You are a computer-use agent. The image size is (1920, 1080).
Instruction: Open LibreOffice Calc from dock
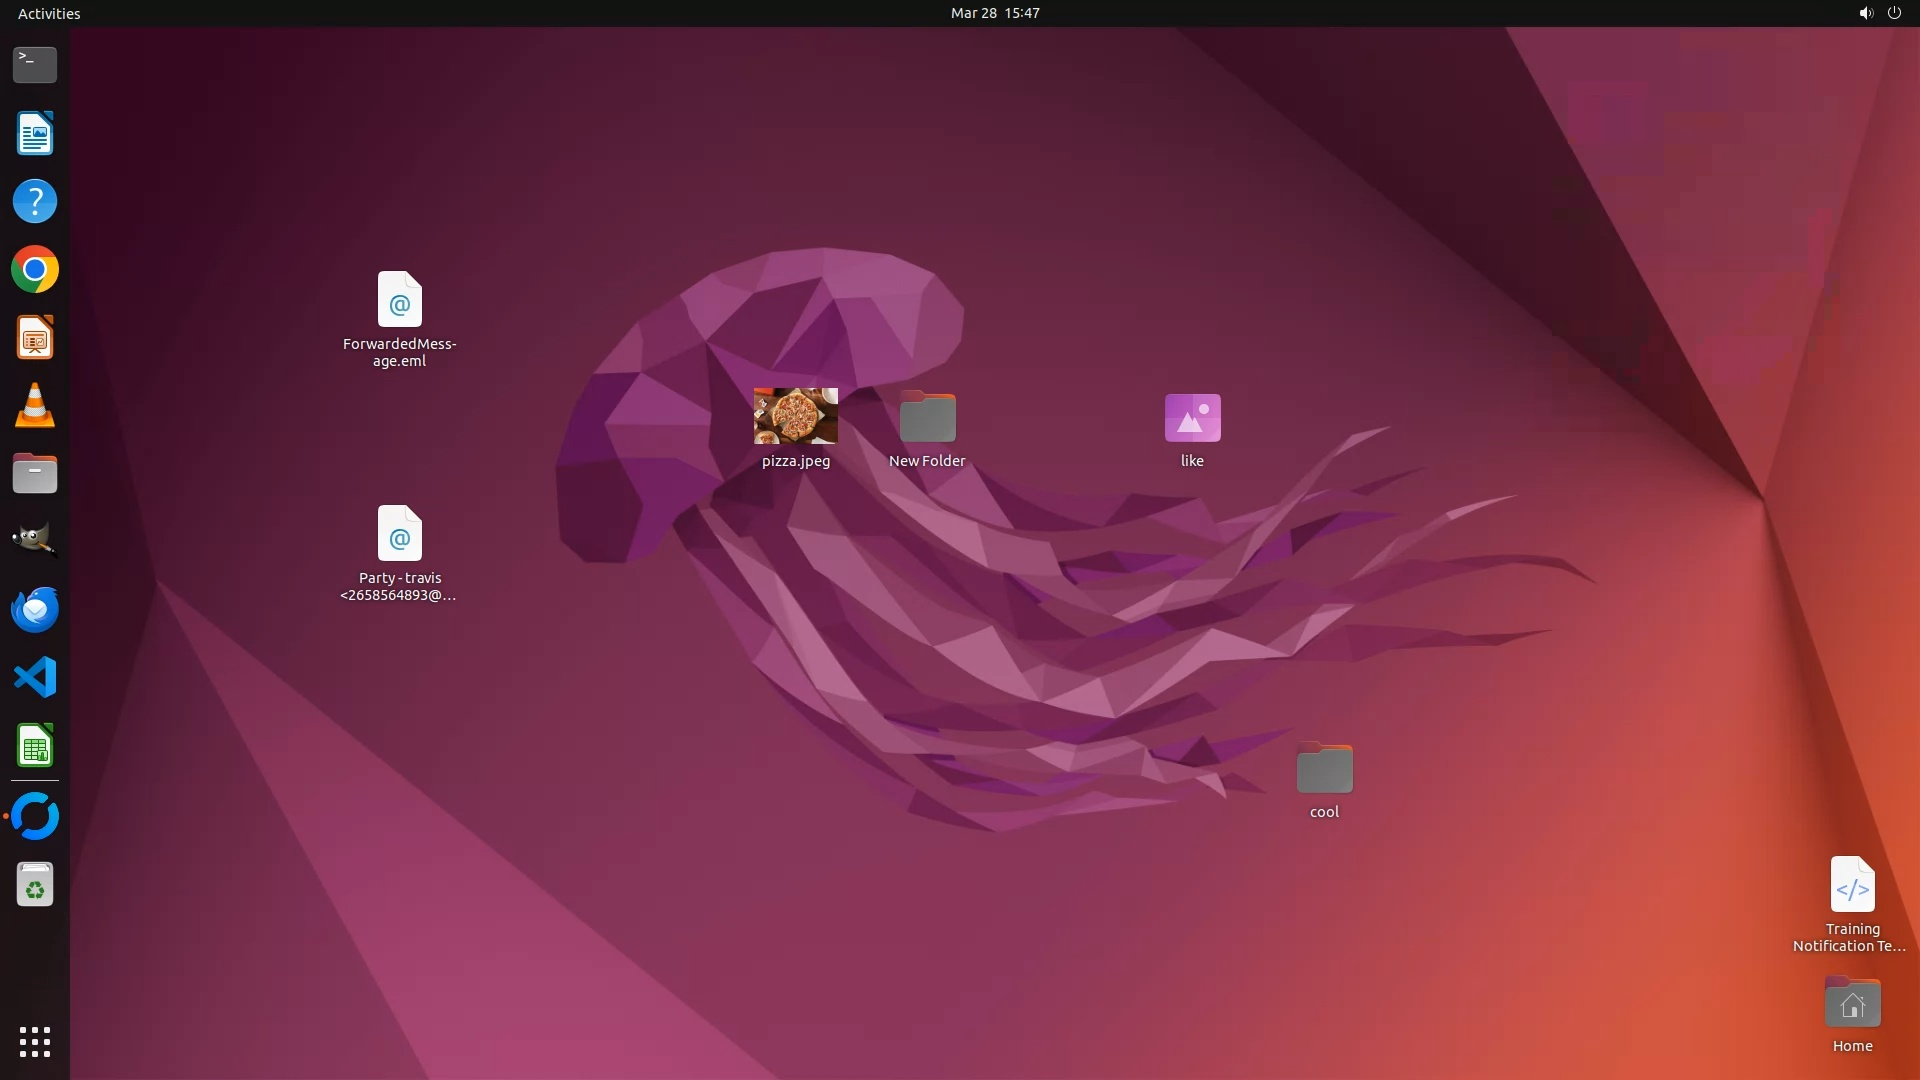coord(35,746)
